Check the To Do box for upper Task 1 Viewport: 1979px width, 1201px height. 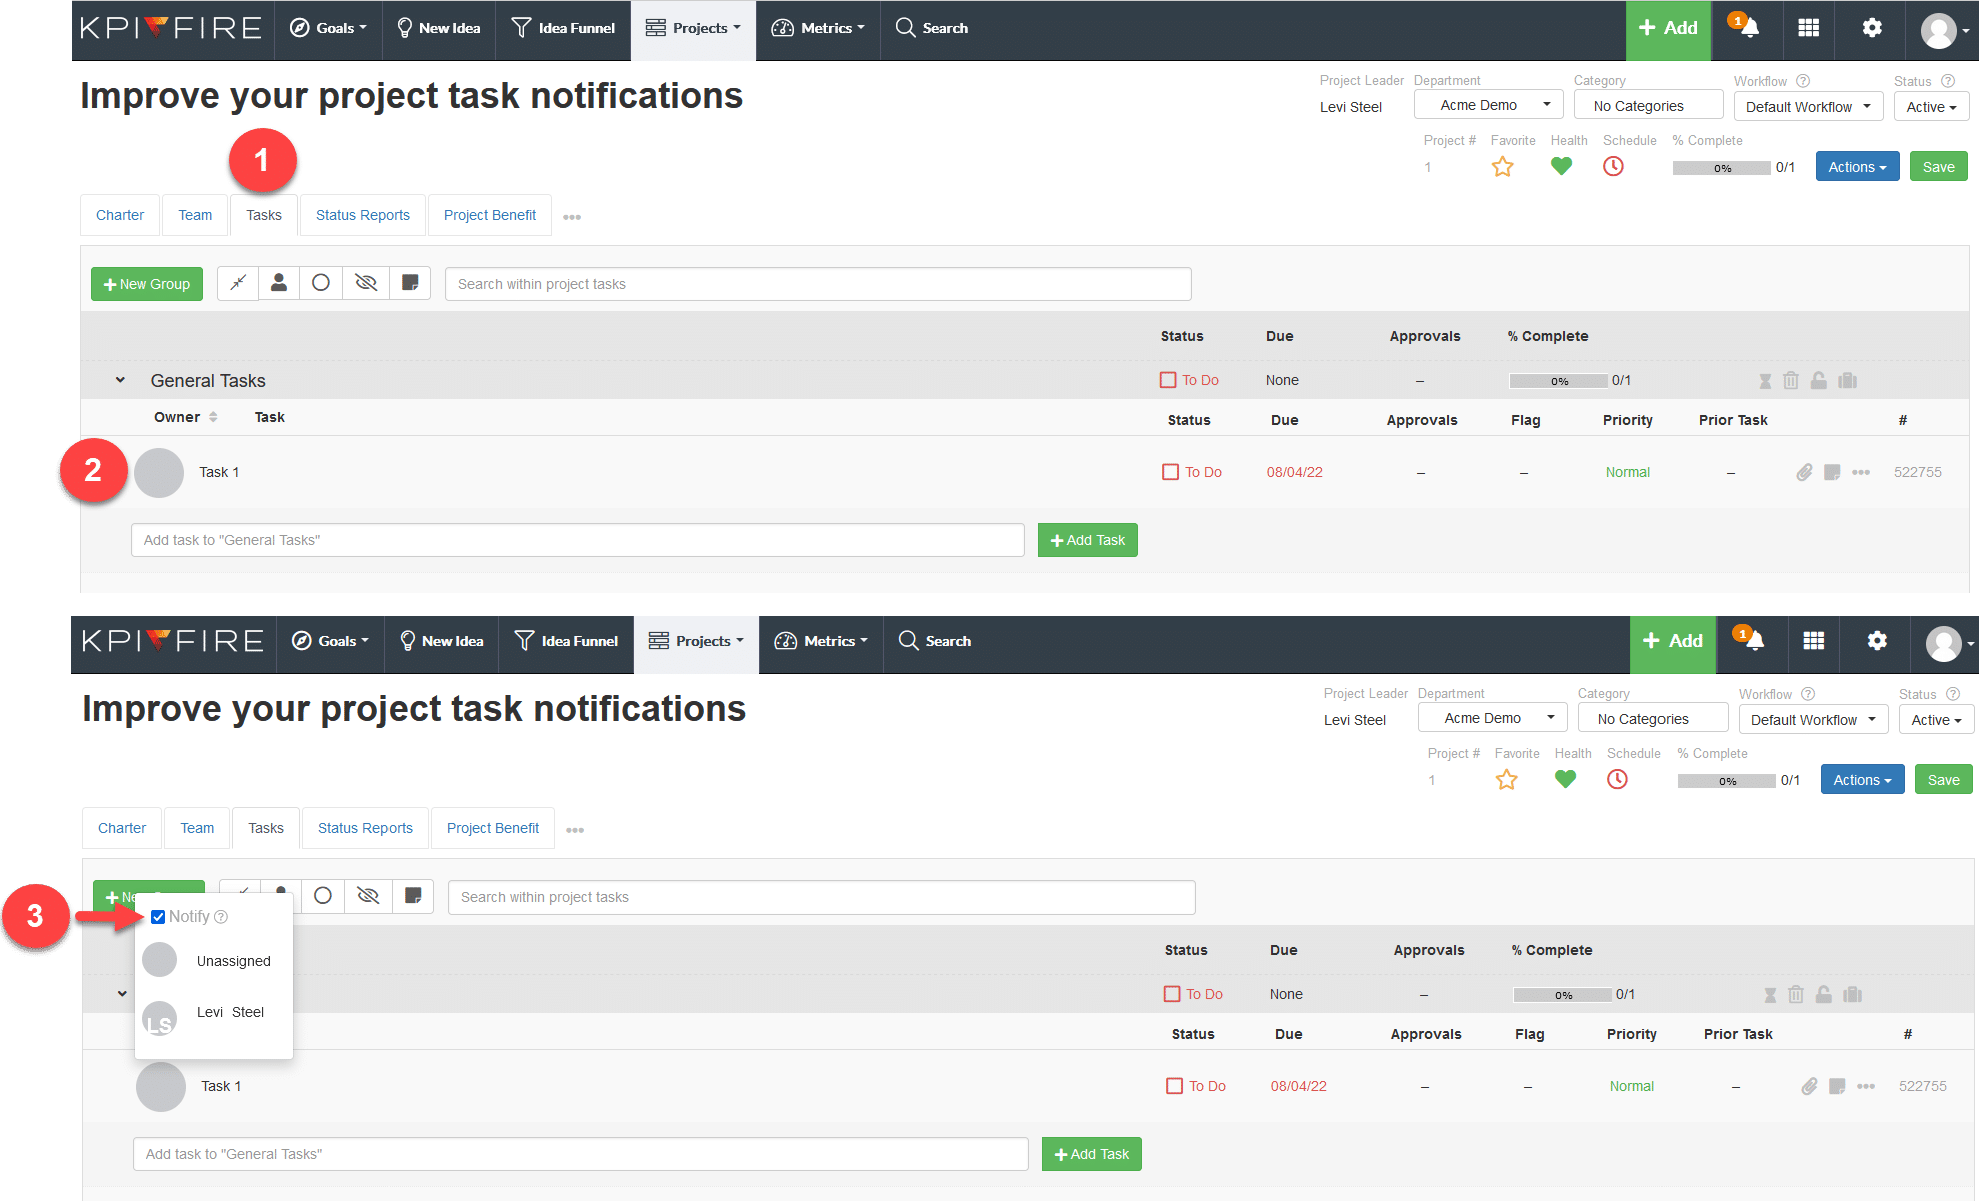(x=1171, y=472)
